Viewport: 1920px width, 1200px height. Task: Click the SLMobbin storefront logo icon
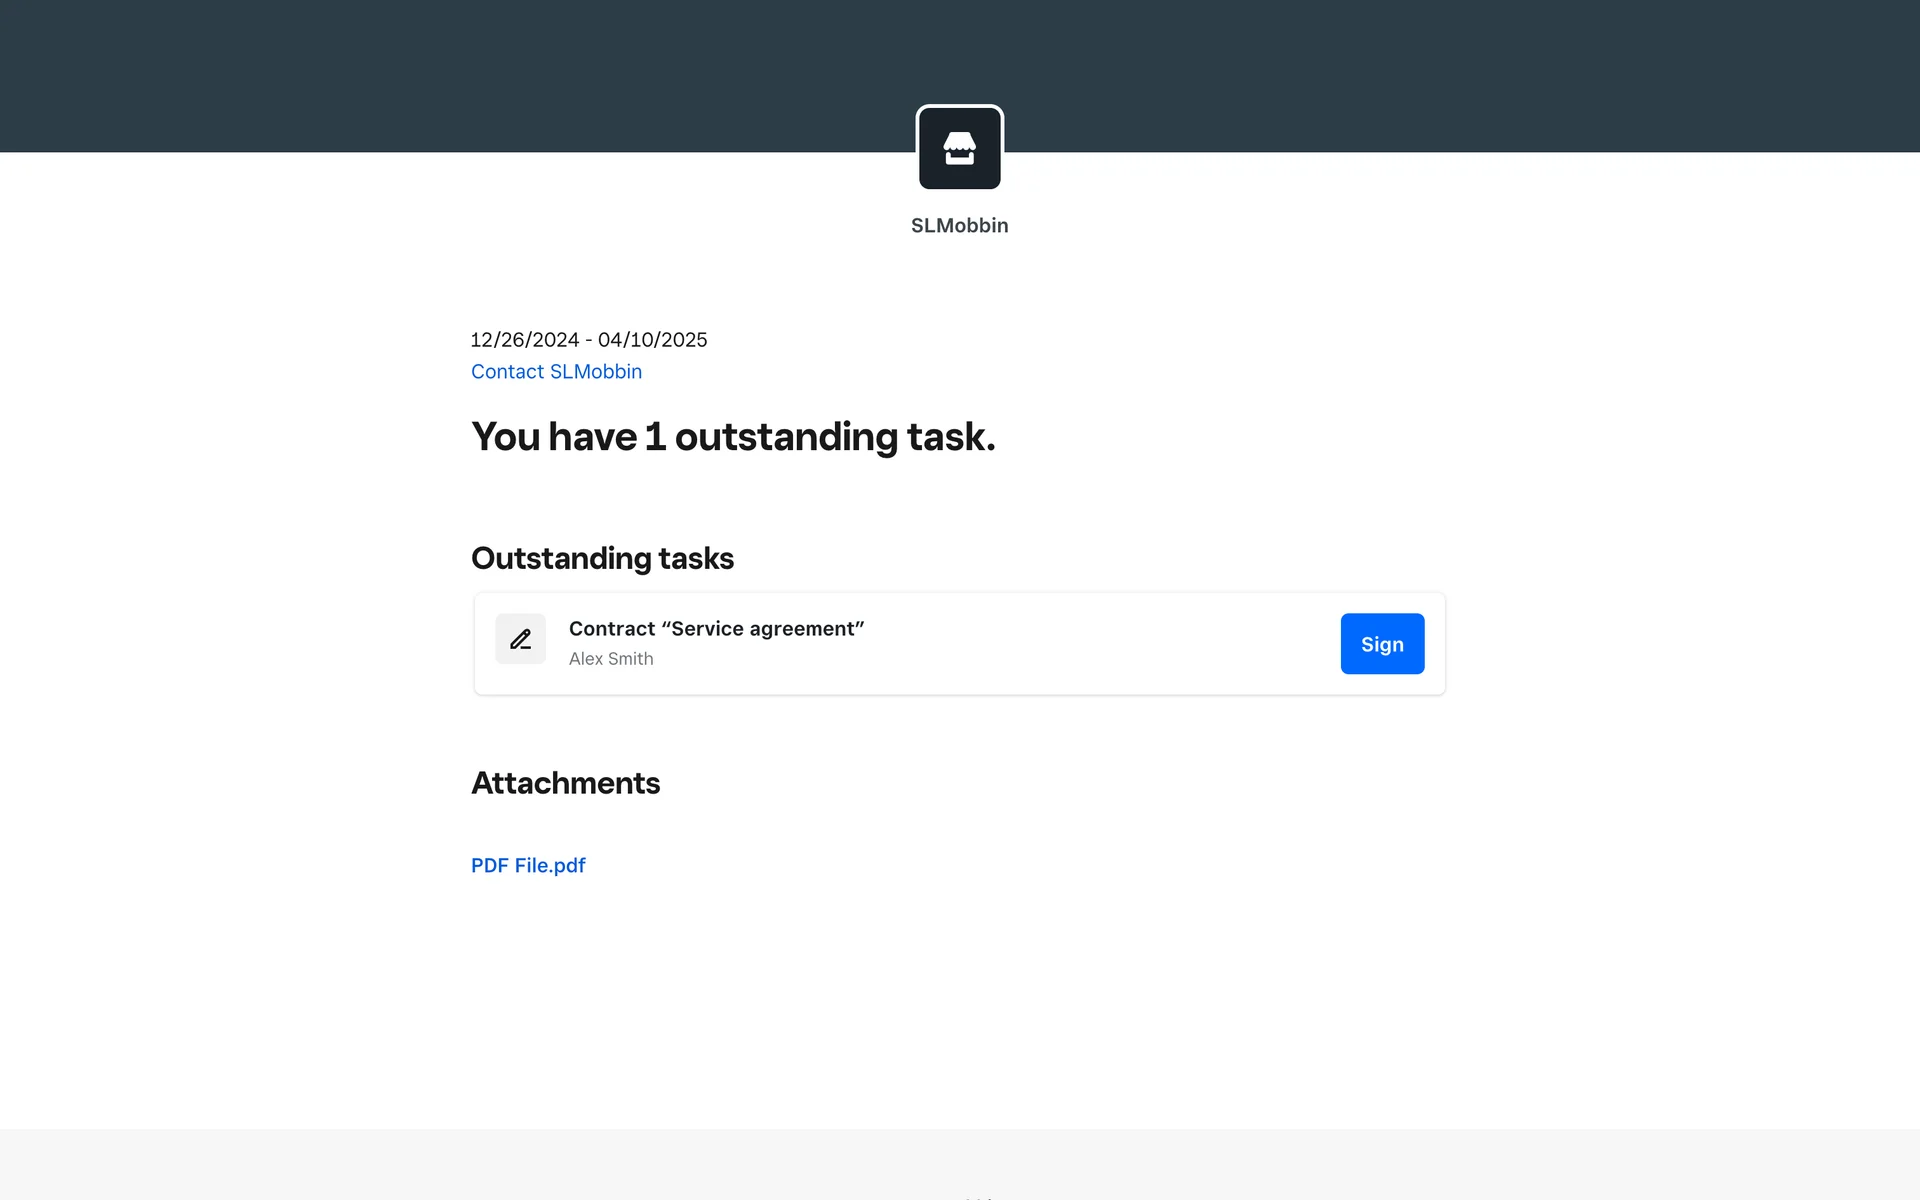pyautogui.click(x=959, y=148)
